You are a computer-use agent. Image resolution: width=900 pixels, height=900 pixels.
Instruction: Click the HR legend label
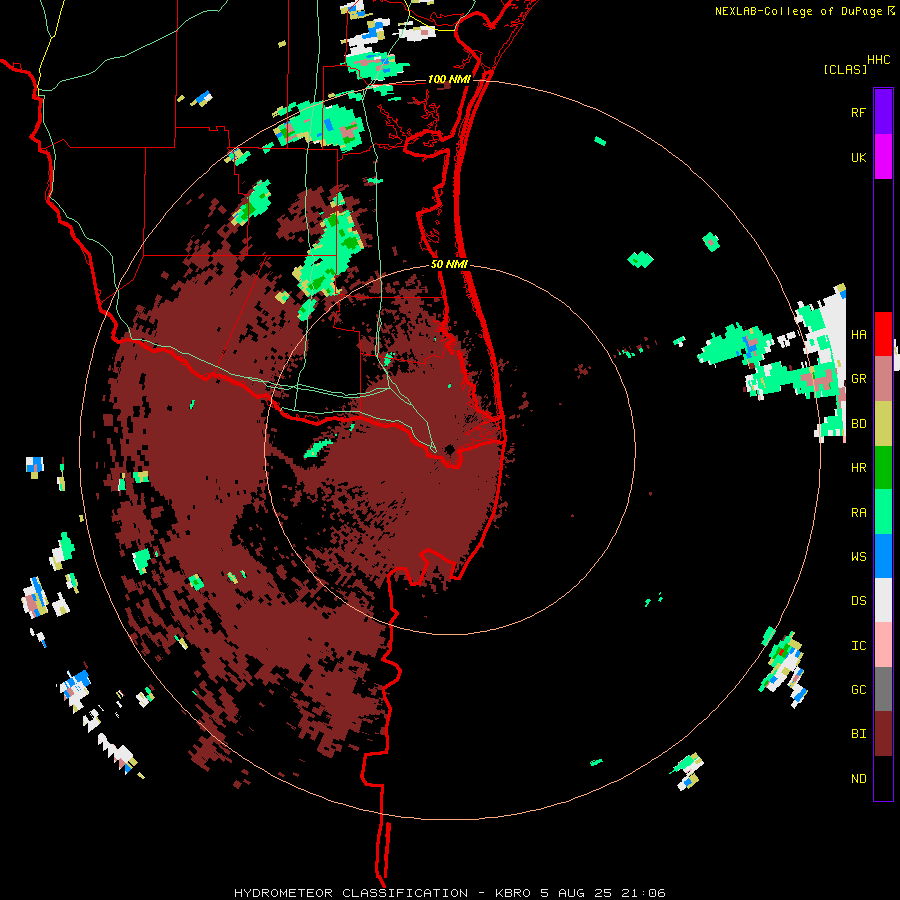point(858,468)
